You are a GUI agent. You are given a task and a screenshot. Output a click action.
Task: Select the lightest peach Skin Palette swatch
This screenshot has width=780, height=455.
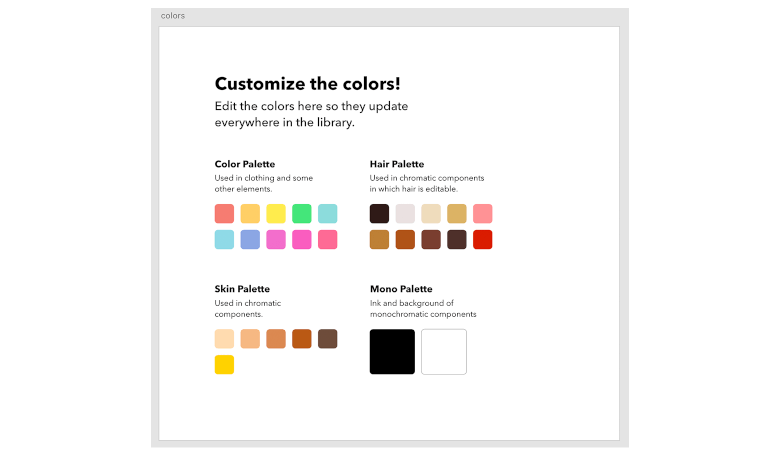[x=224, y=339]
